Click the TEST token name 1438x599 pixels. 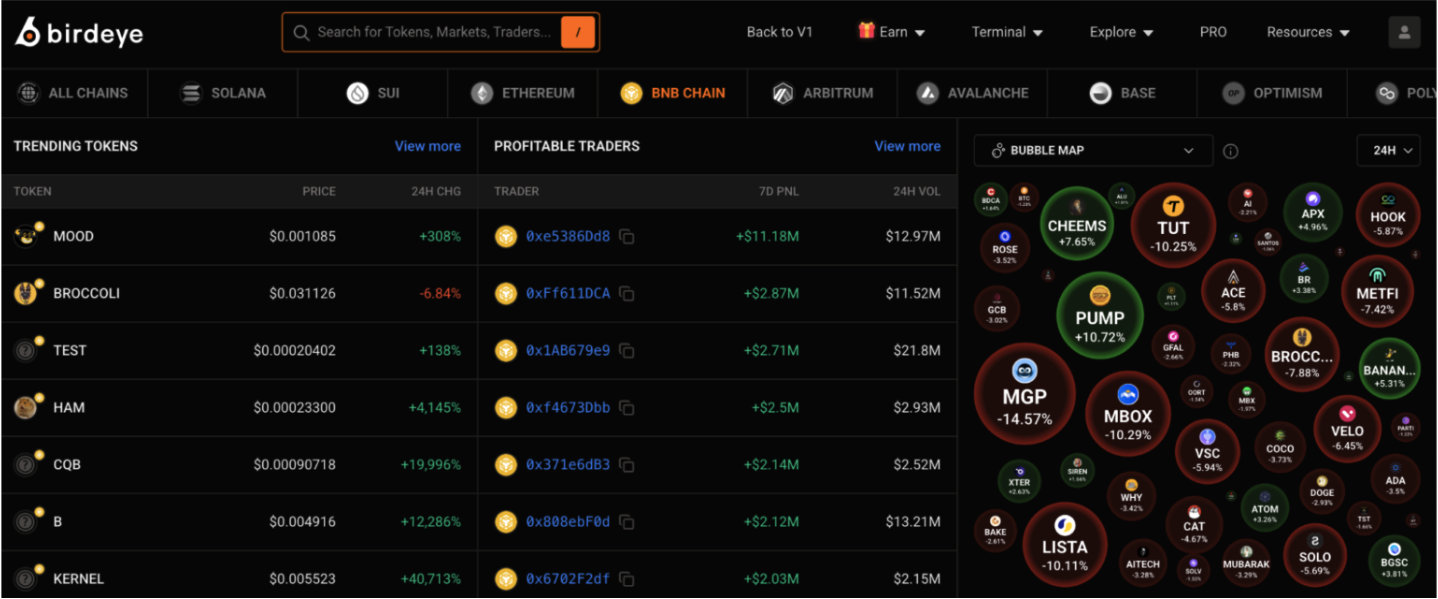click(x=70, y=351)
